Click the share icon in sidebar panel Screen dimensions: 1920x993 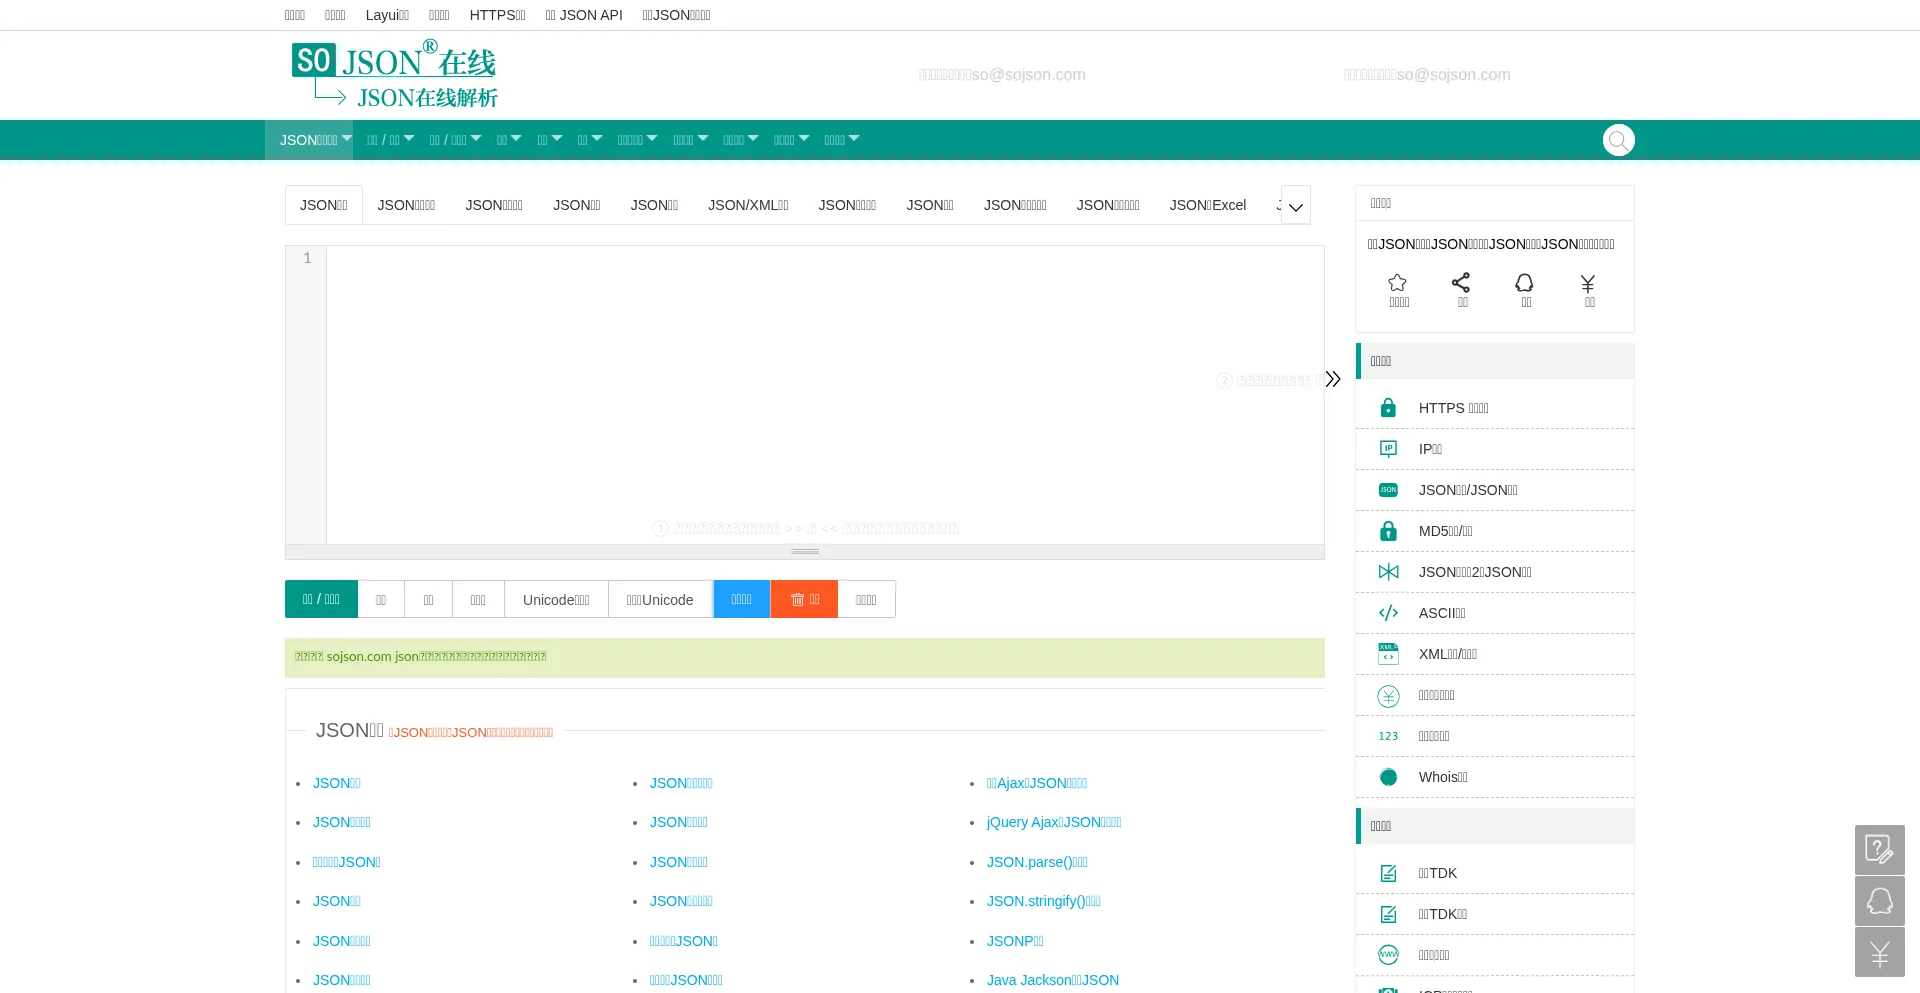click(1461, 283)
